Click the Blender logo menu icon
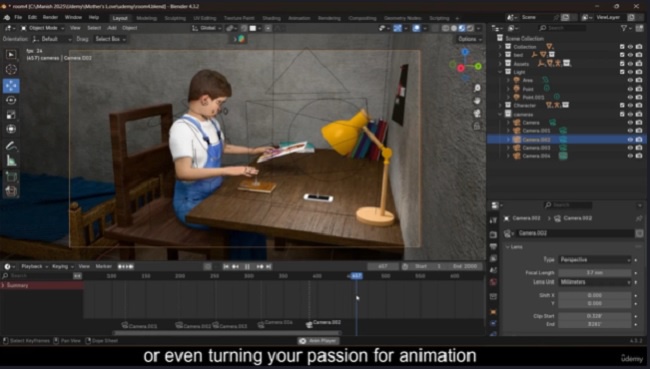 [x=7, y=17]
